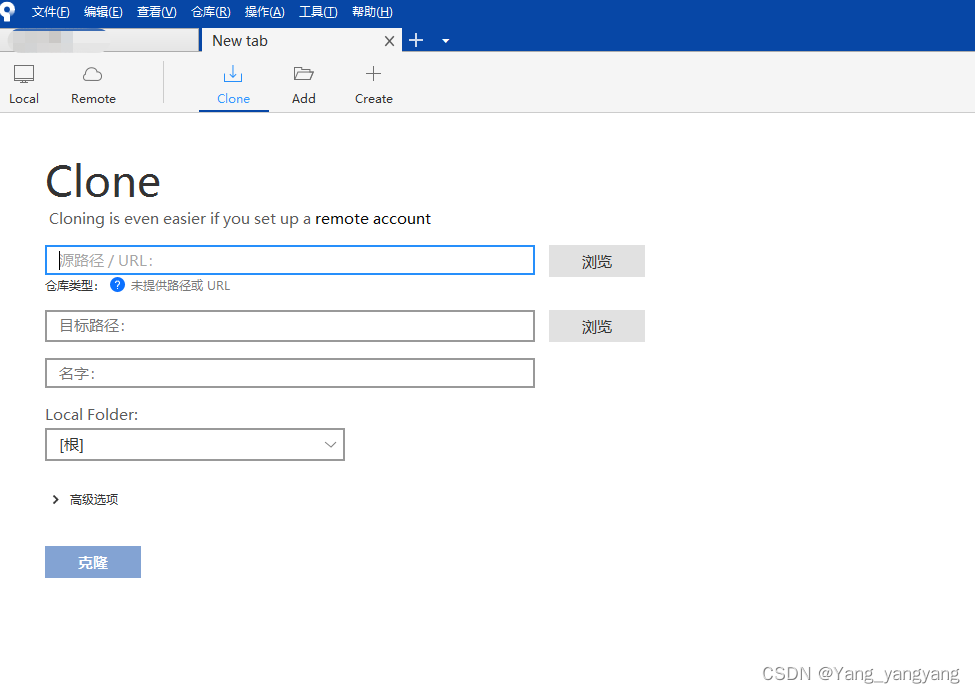This screenshot has height=693, width=975.
Task: Click the repository type help icon
Action: [117, 285]
